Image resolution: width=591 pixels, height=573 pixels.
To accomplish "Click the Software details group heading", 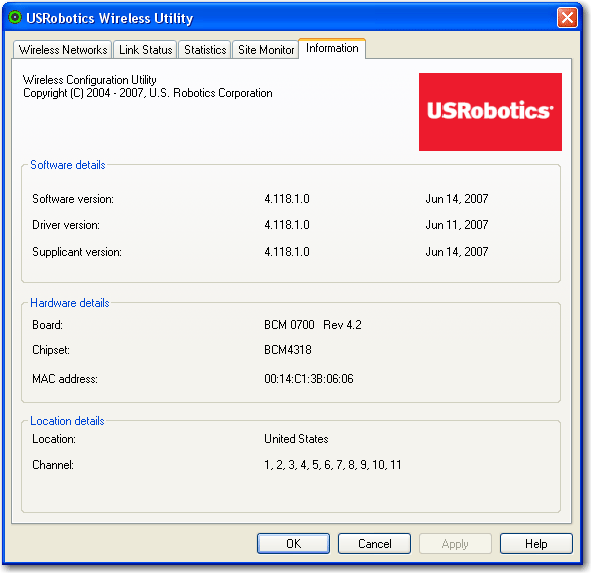I will [67, 165].
